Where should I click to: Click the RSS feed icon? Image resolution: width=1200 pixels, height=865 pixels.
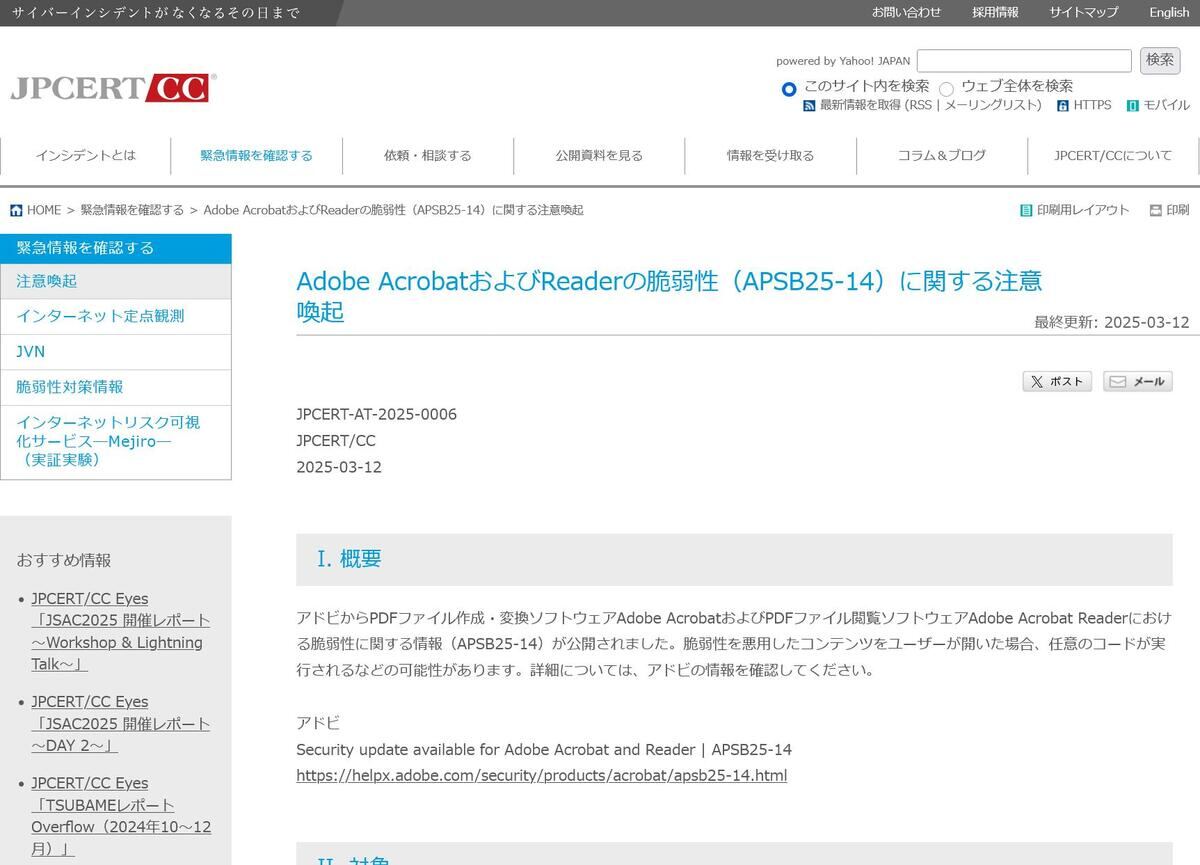[x=809, y=105]
